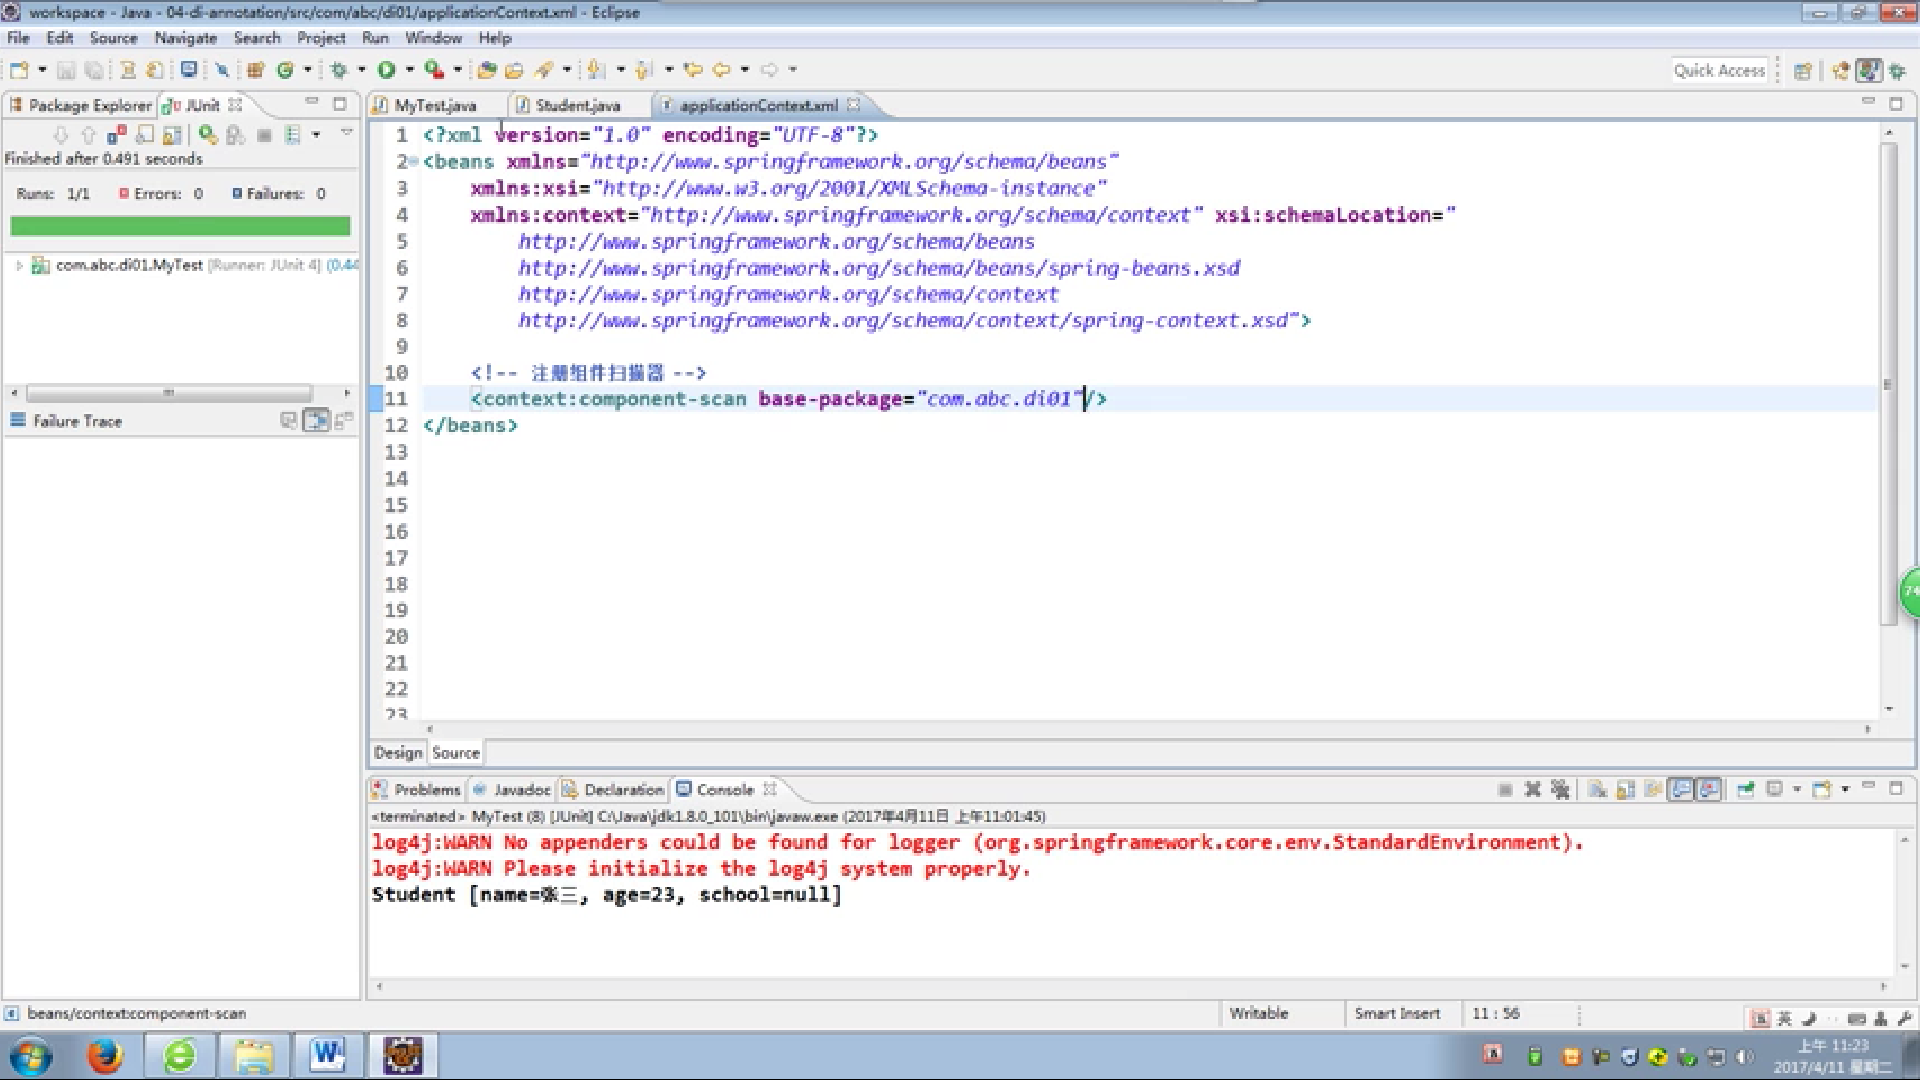This screenshot has width=1920, height=1080.
Task: Switch to the MyTest.java editor tab
Action: [434, 105]
